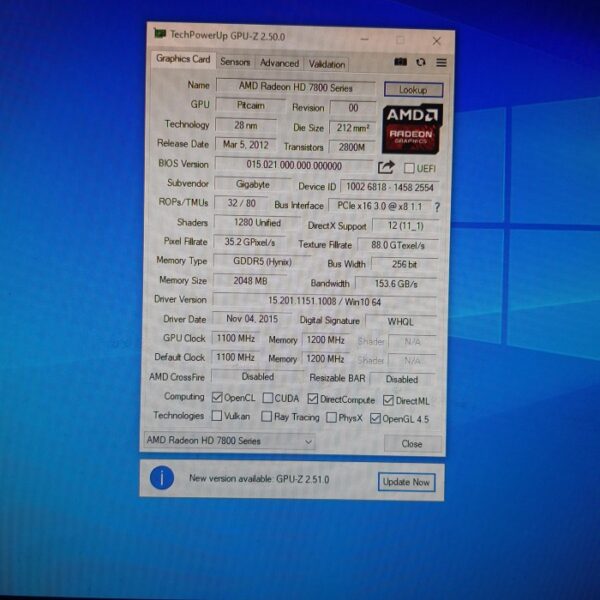Click the ROPs/TMUs value 32 / 80
600x600 pixels.
[241, 203]
